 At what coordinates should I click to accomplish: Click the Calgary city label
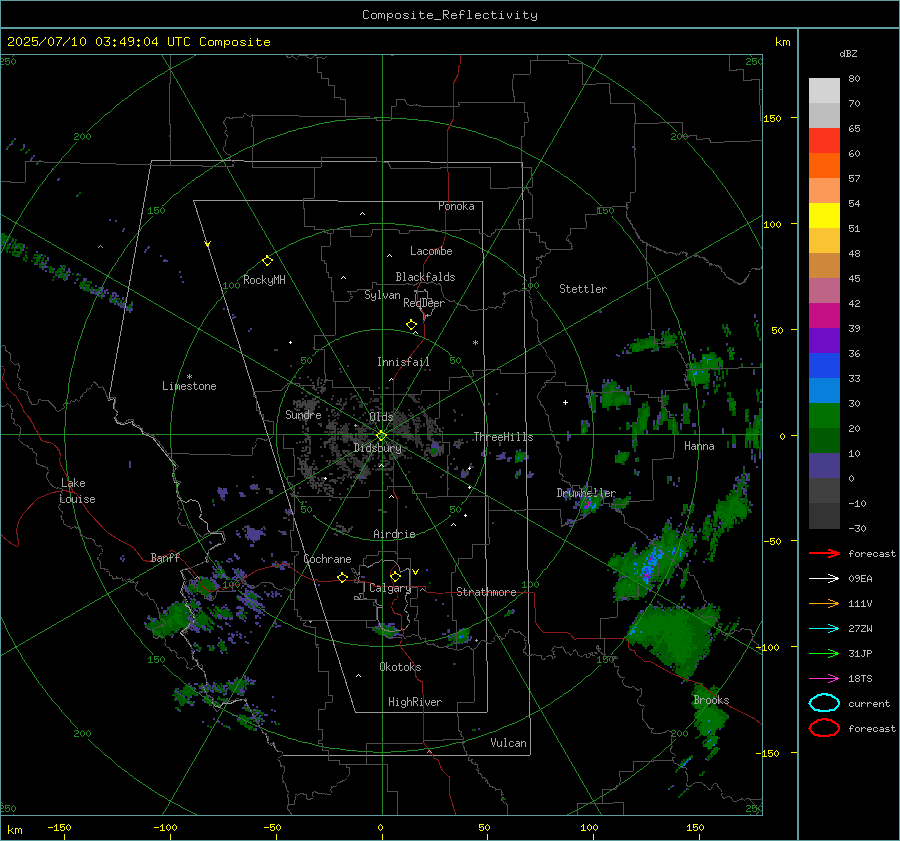[390, 588]
